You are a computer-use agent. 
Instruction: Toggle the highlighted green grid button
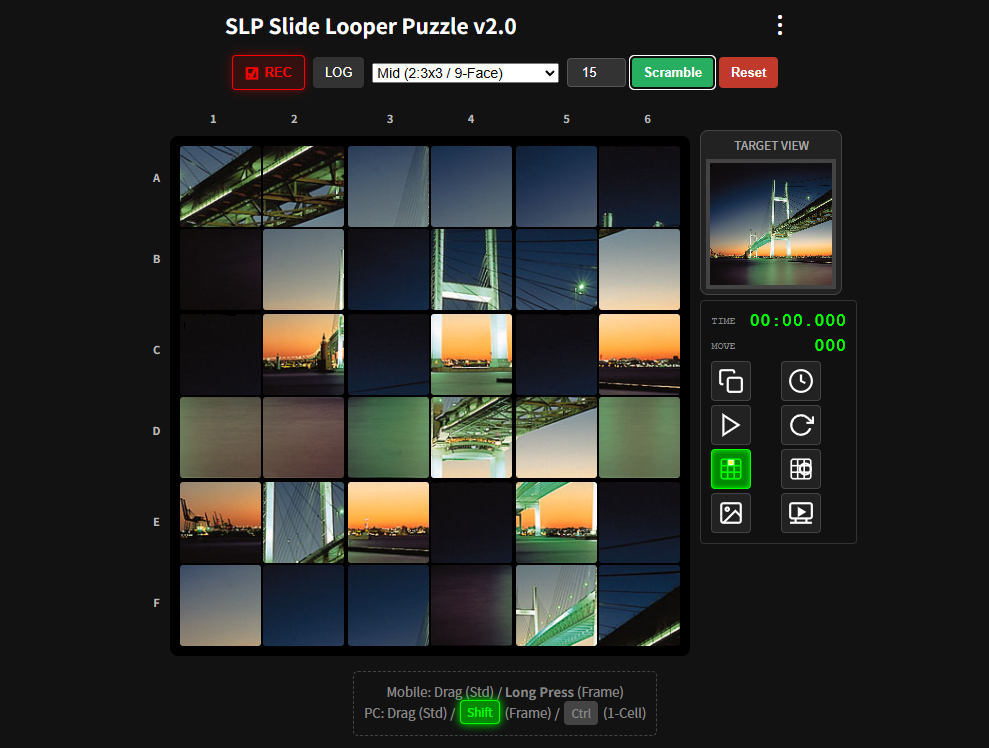coord(731,469)
